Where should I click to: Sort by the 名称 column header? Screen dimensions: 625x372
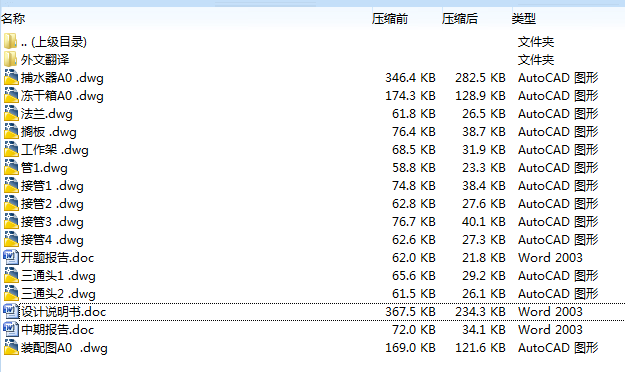point(13,18)
